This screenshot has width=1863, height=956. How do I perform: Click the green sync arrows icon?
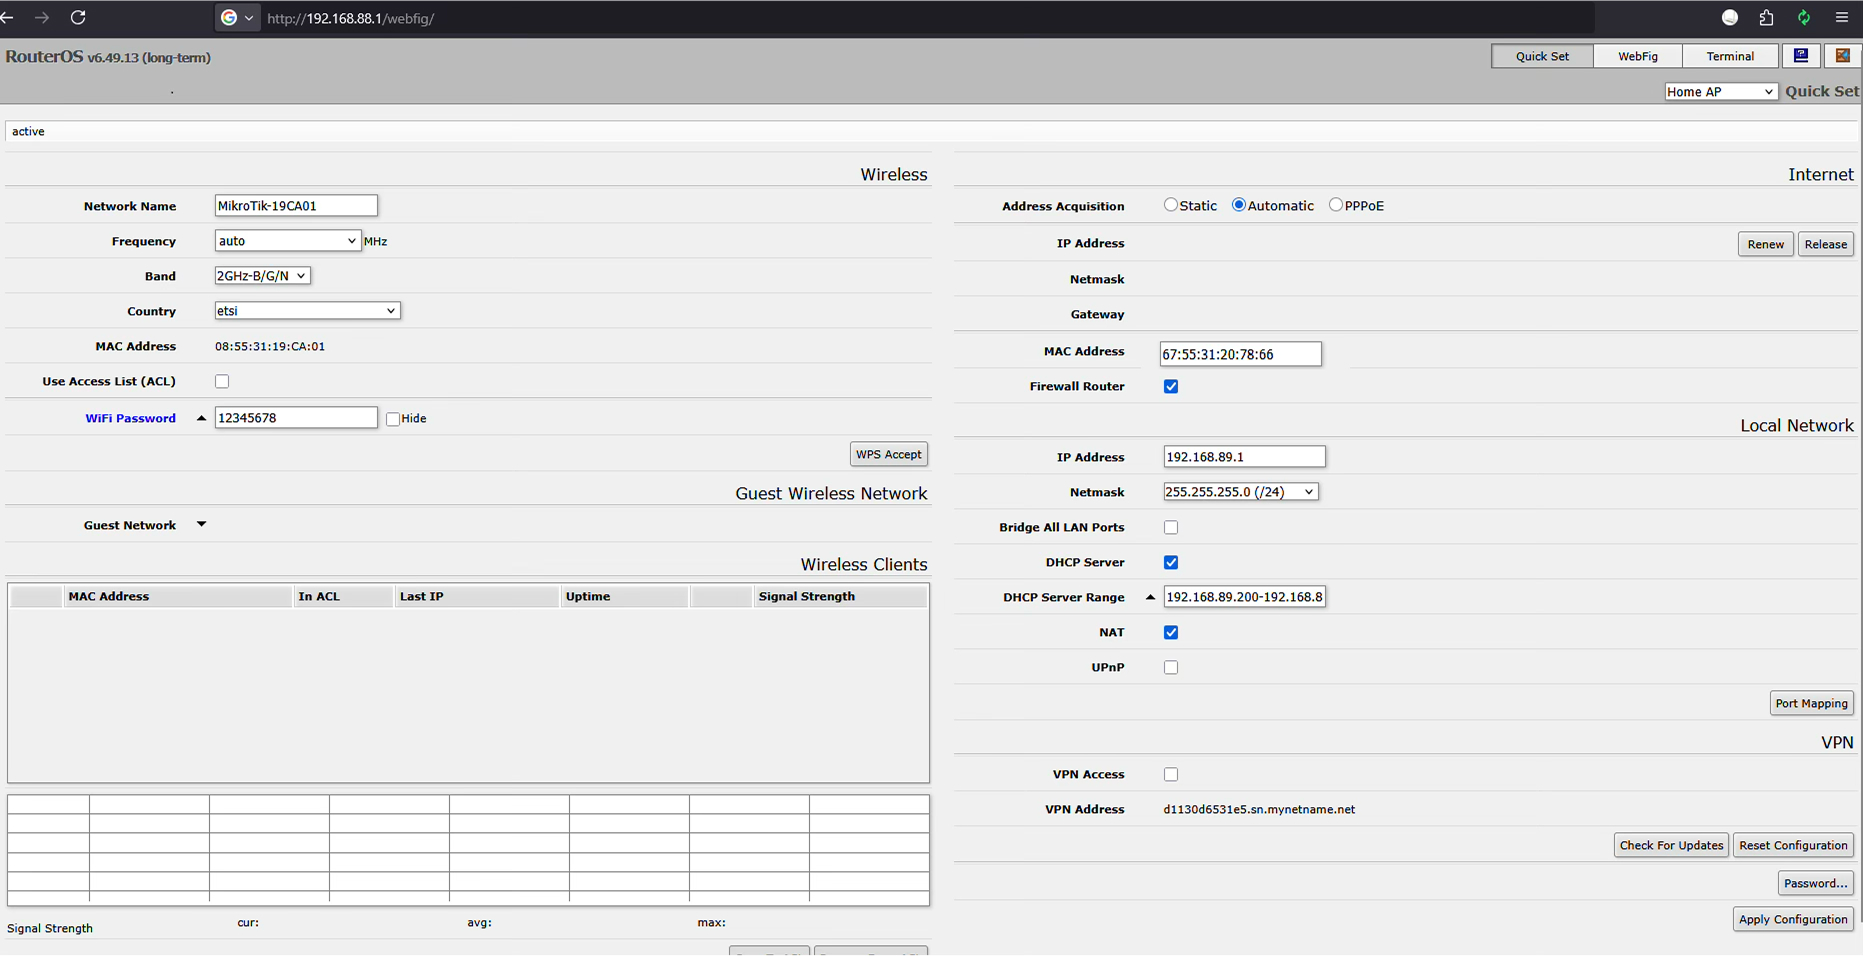click(1804, 18)
